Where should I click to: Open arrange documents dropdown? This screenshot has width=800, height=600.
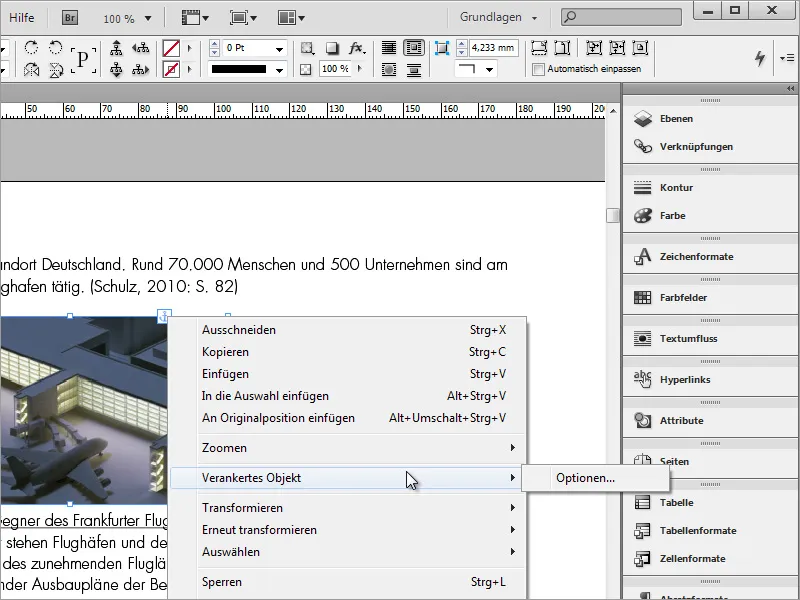click(x=291, y=18)
